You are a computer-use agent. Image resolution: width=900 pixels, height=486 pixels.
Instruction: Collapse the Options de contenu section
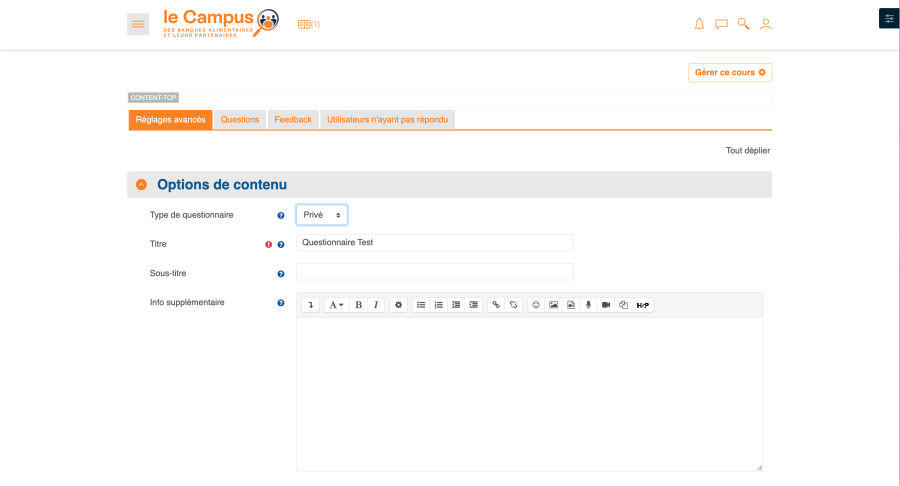pos(141,185)
